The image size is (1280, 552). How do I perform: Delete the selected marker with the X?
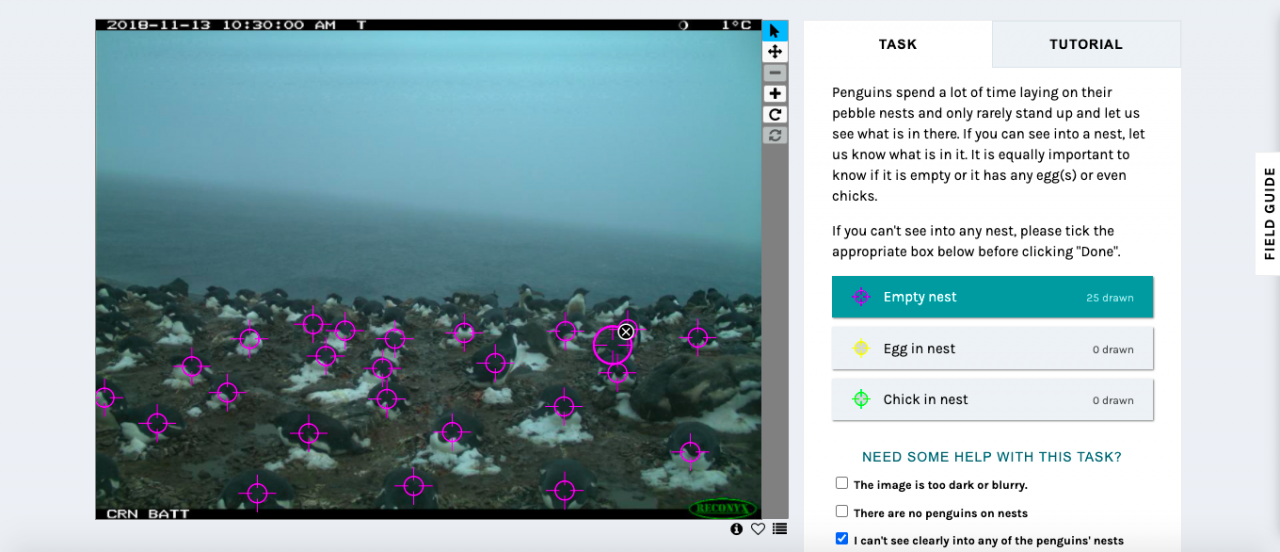pos(626,331)
